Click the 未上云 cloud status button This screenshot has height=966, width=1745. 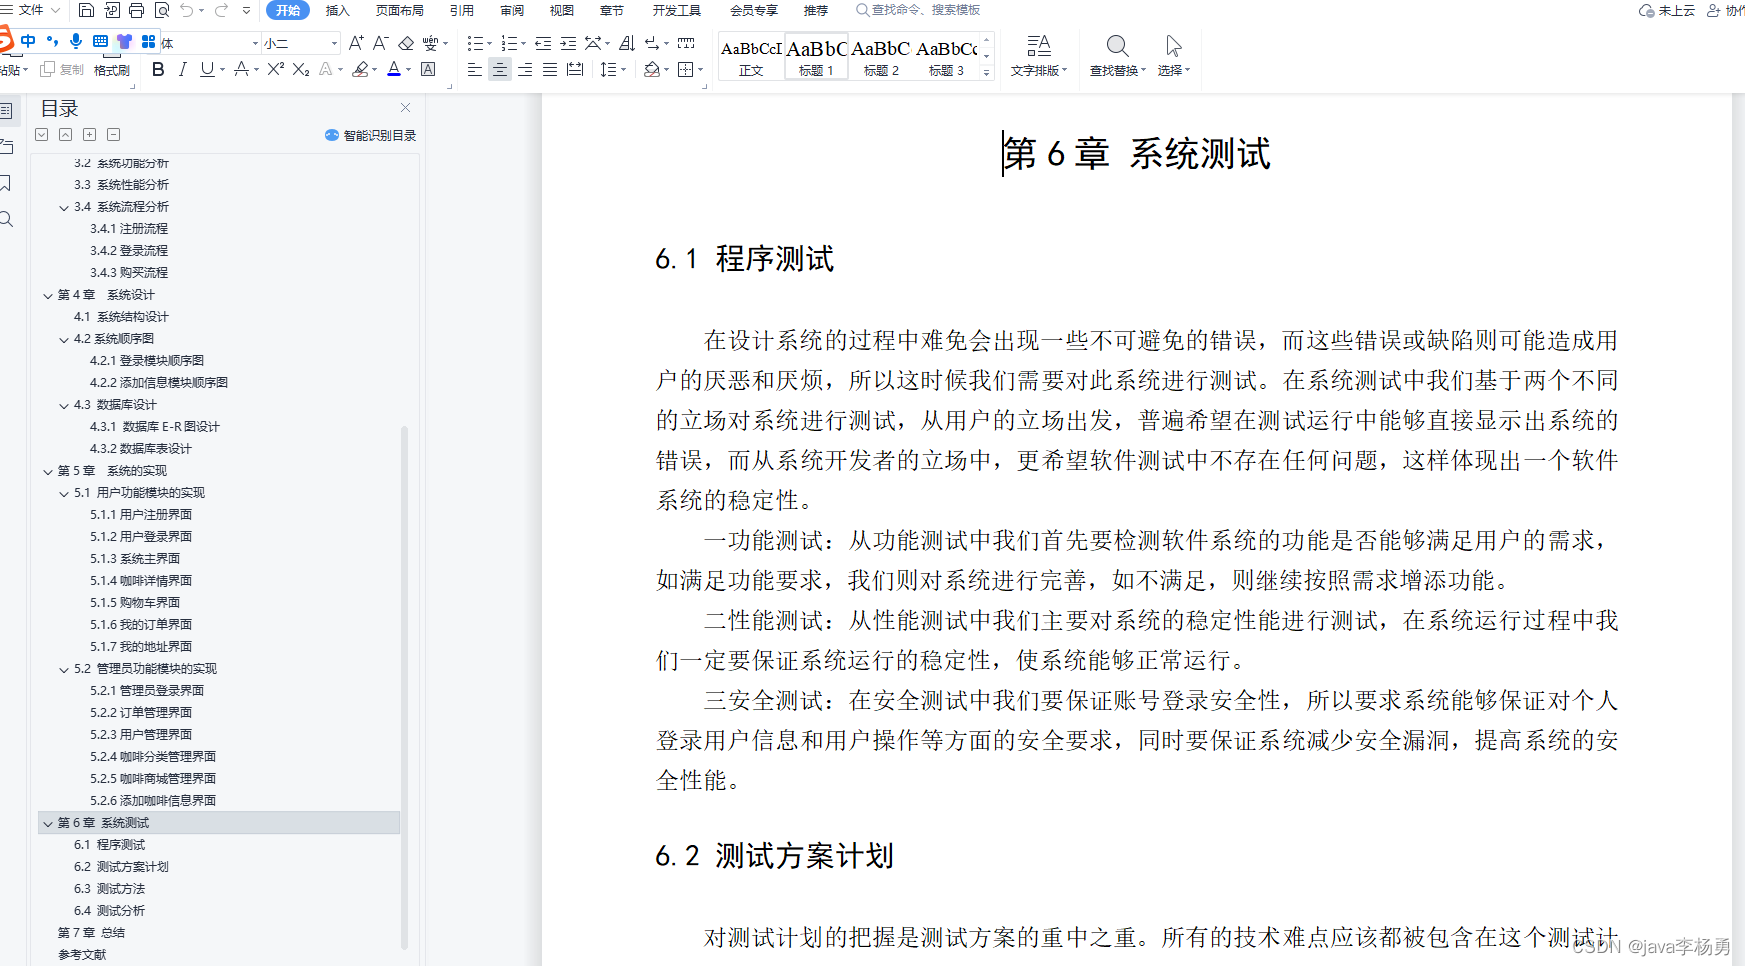click(1667, 10)
